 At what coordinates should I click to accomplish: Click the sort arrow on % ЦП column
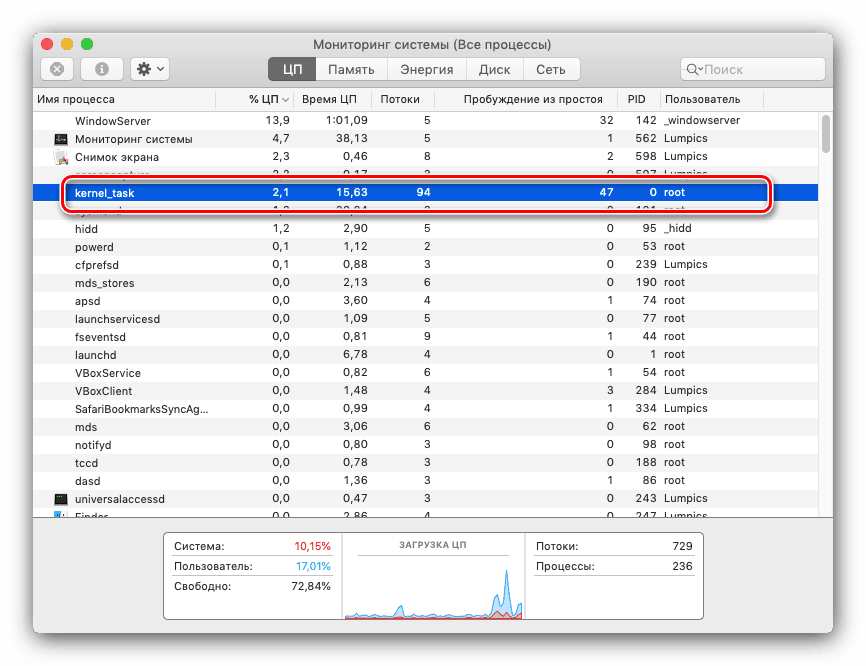point(284,99)
